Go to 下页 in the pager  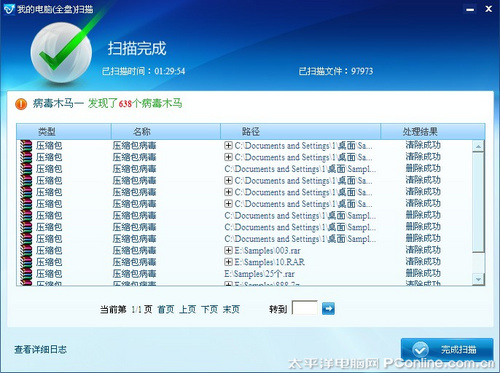209,309
